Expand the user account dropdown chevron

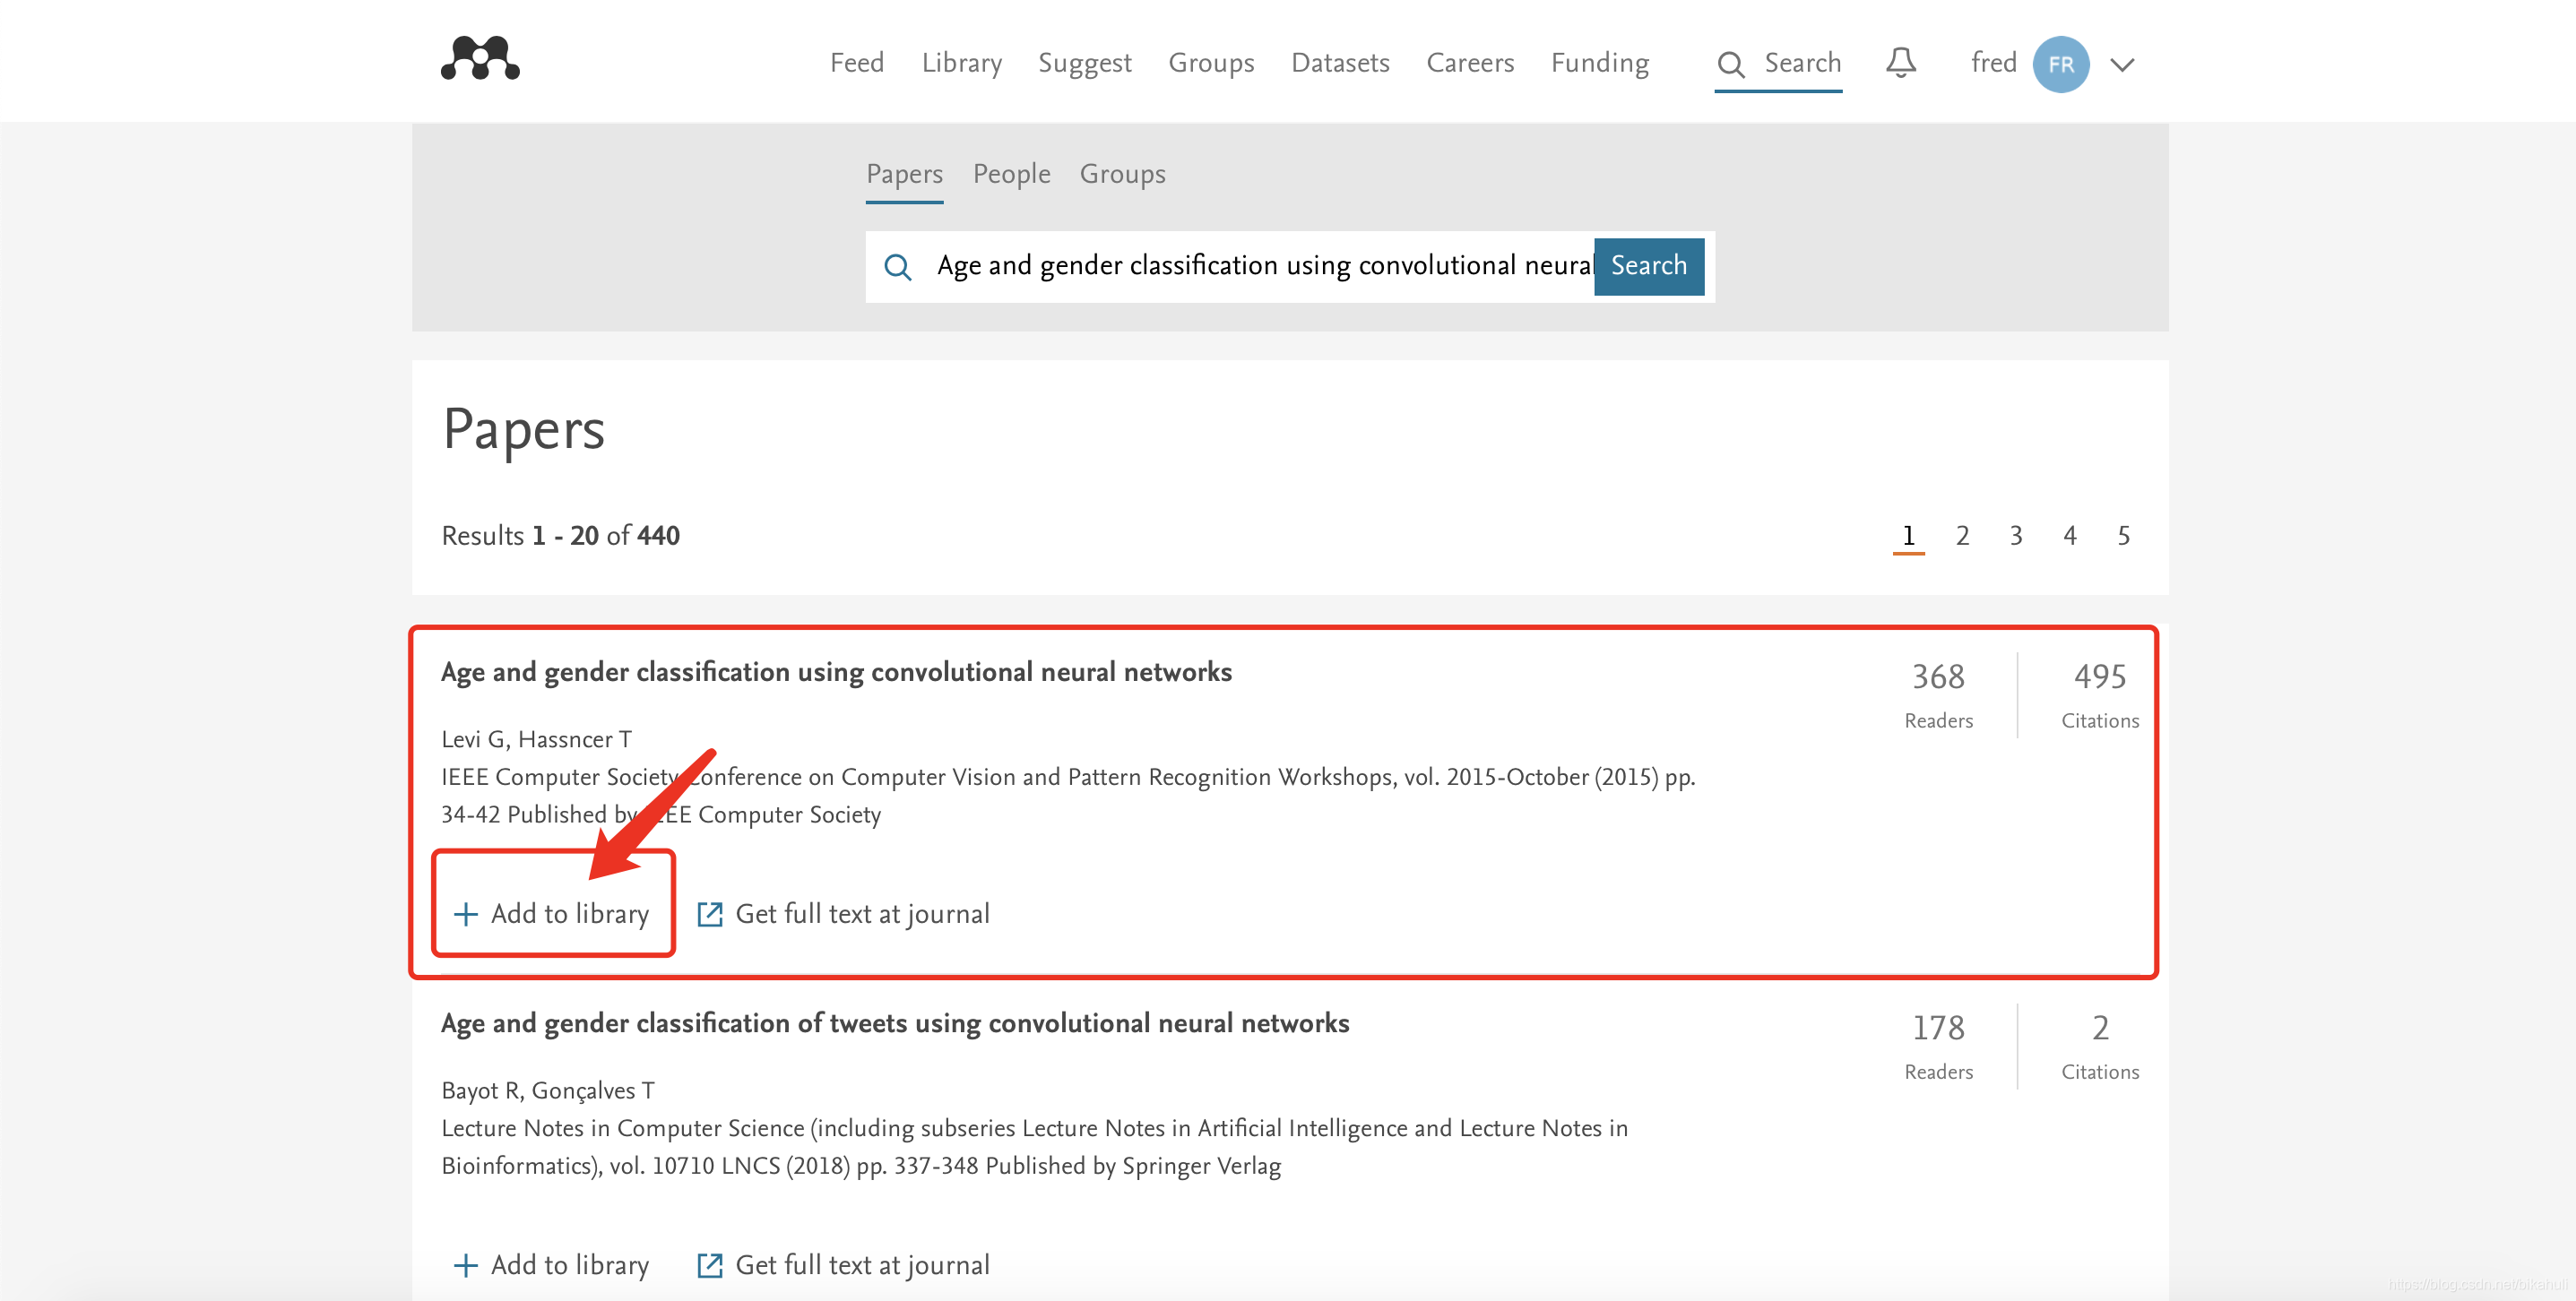(2122, 65)
